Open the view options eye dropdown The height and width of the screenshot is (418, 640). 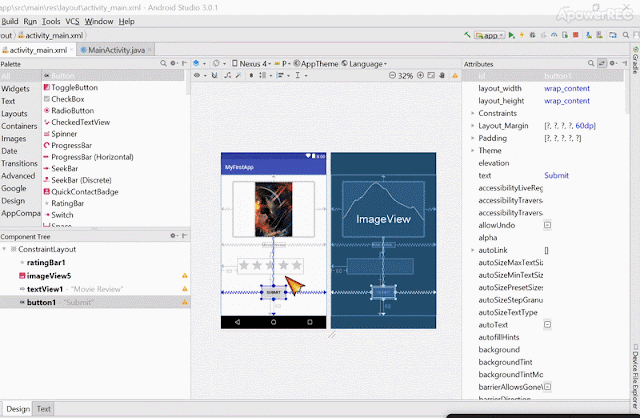tap(200, 76)
